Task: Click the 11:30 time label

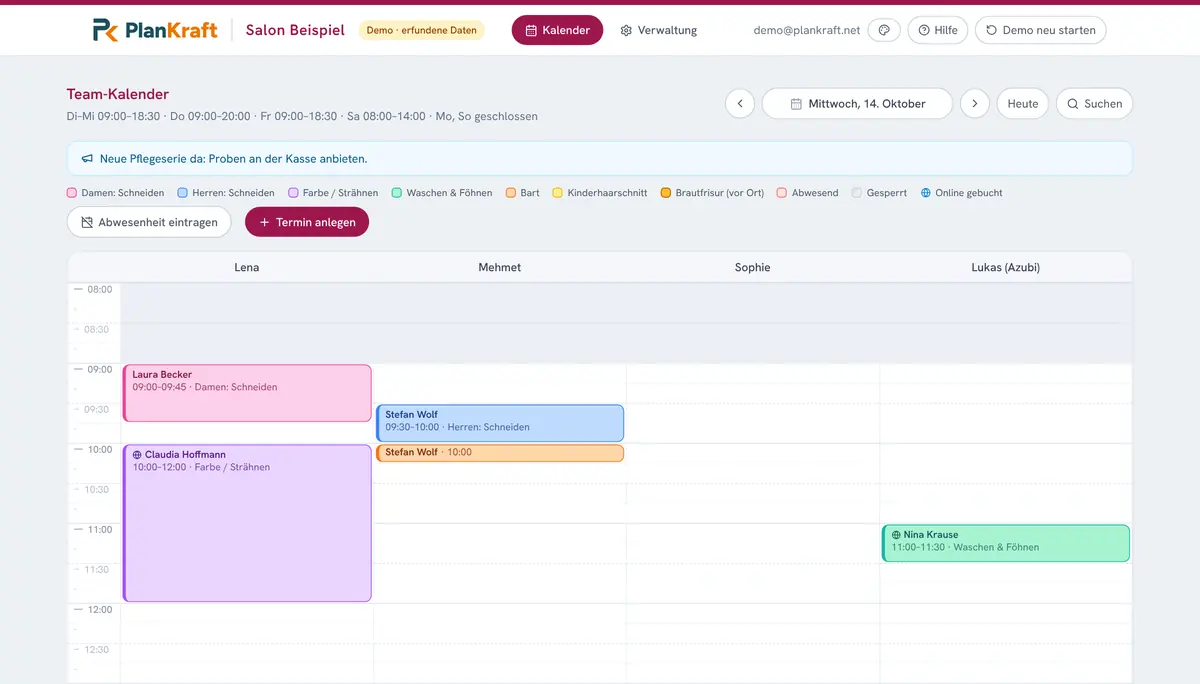Action: coord(97,569)
